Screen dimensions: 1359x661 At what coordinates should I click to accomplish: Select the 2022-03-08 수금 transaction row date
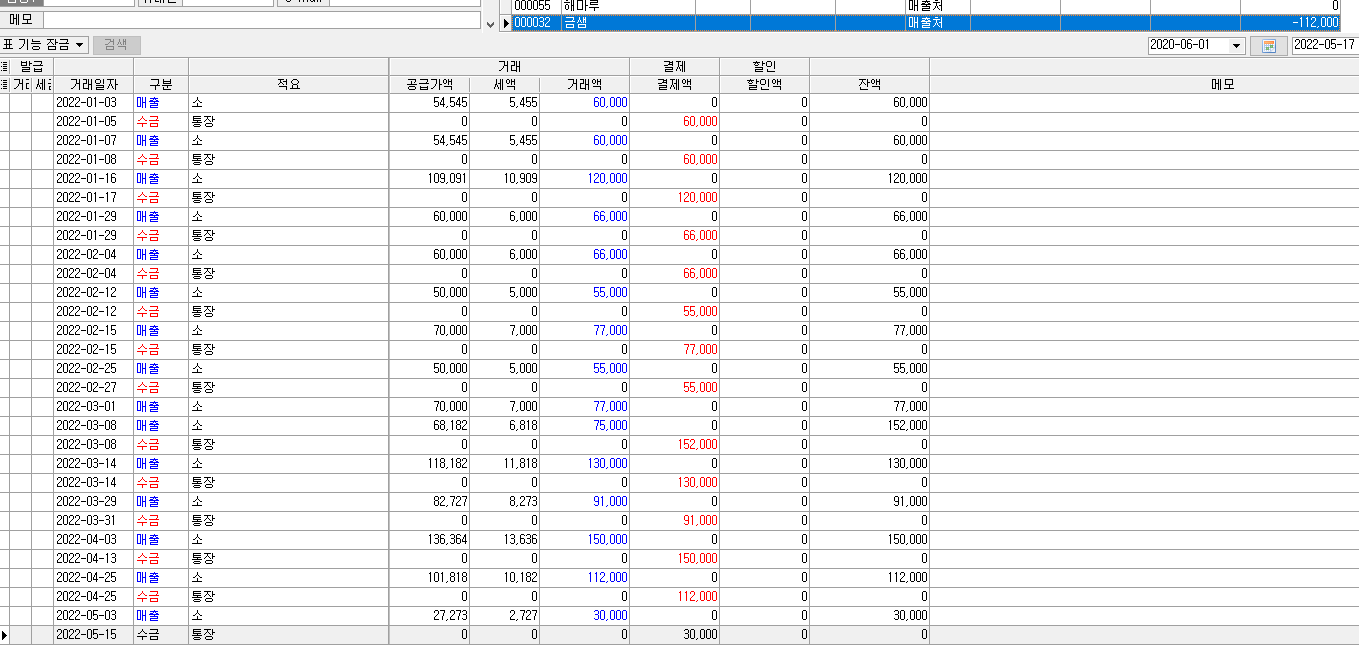coord(86,444)
